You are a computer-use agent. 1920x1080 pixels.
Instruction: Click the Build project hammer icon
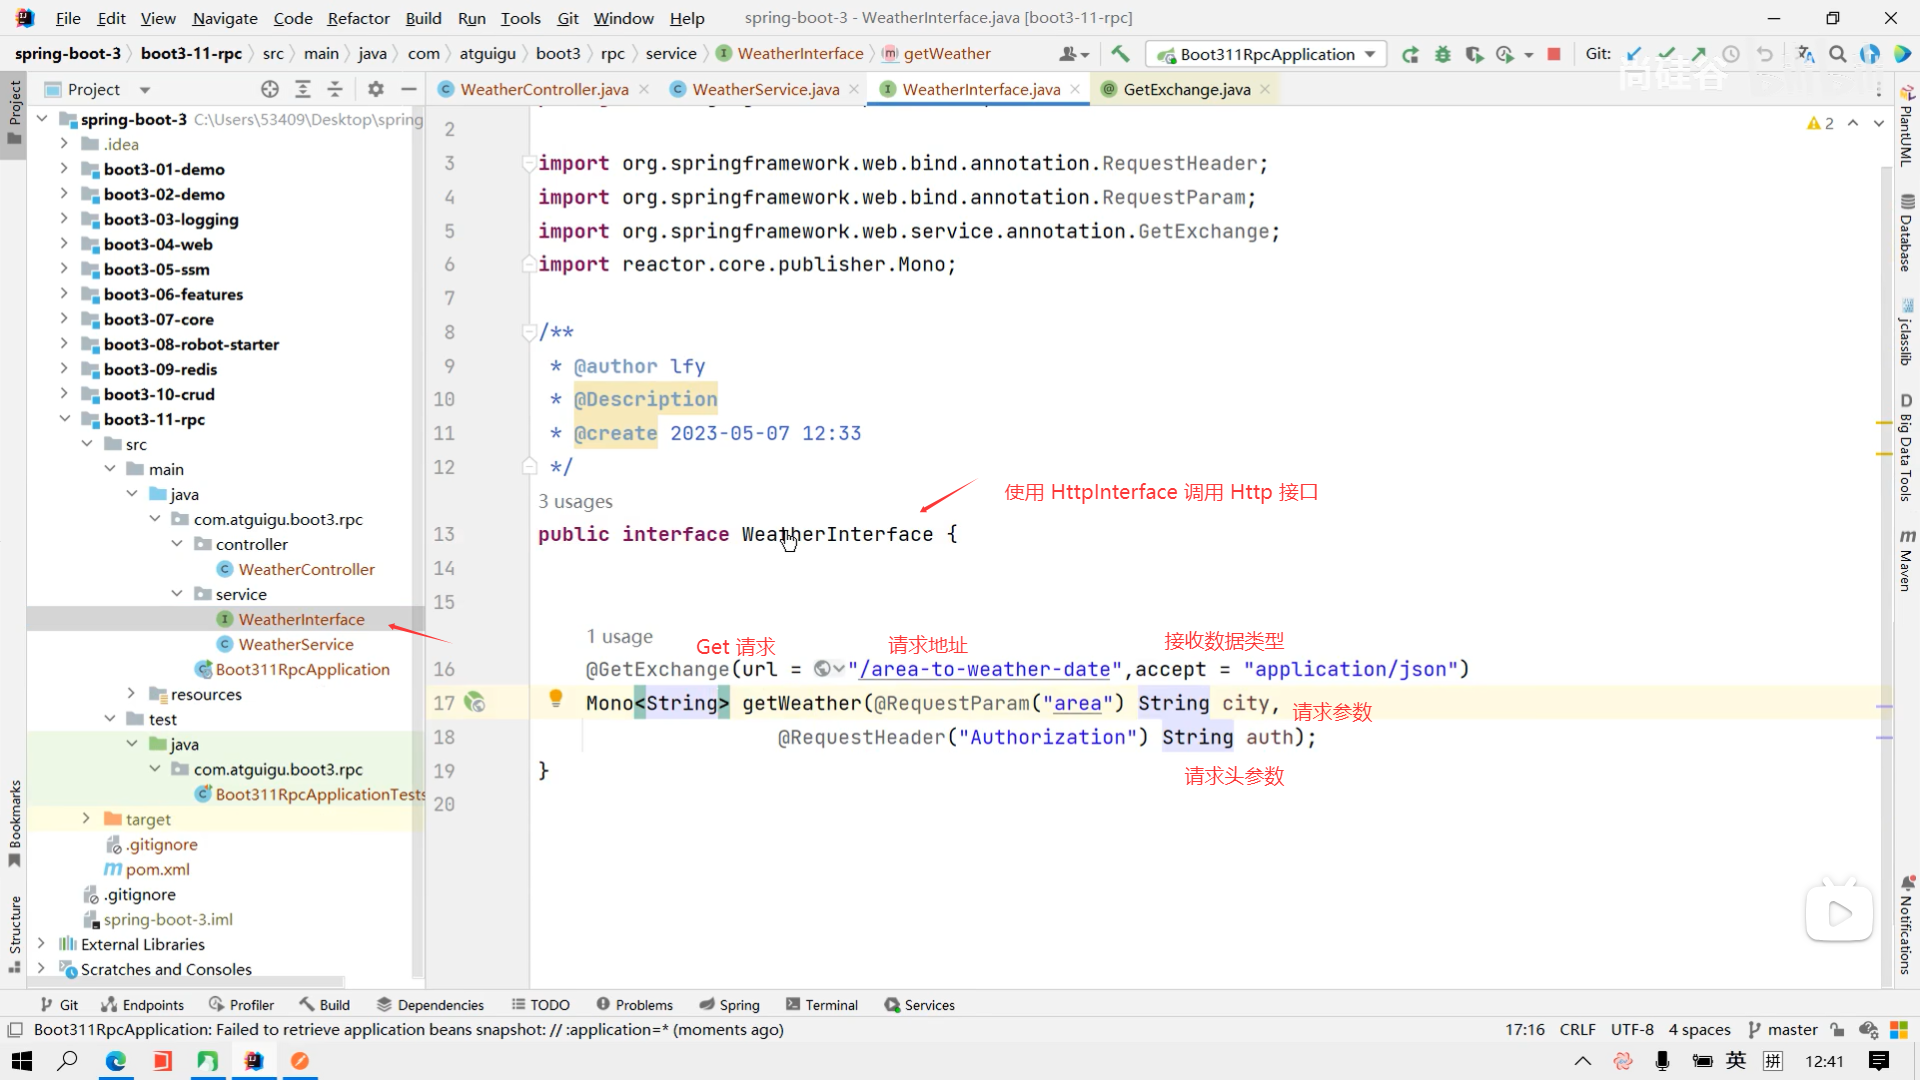coord(1120,54)
